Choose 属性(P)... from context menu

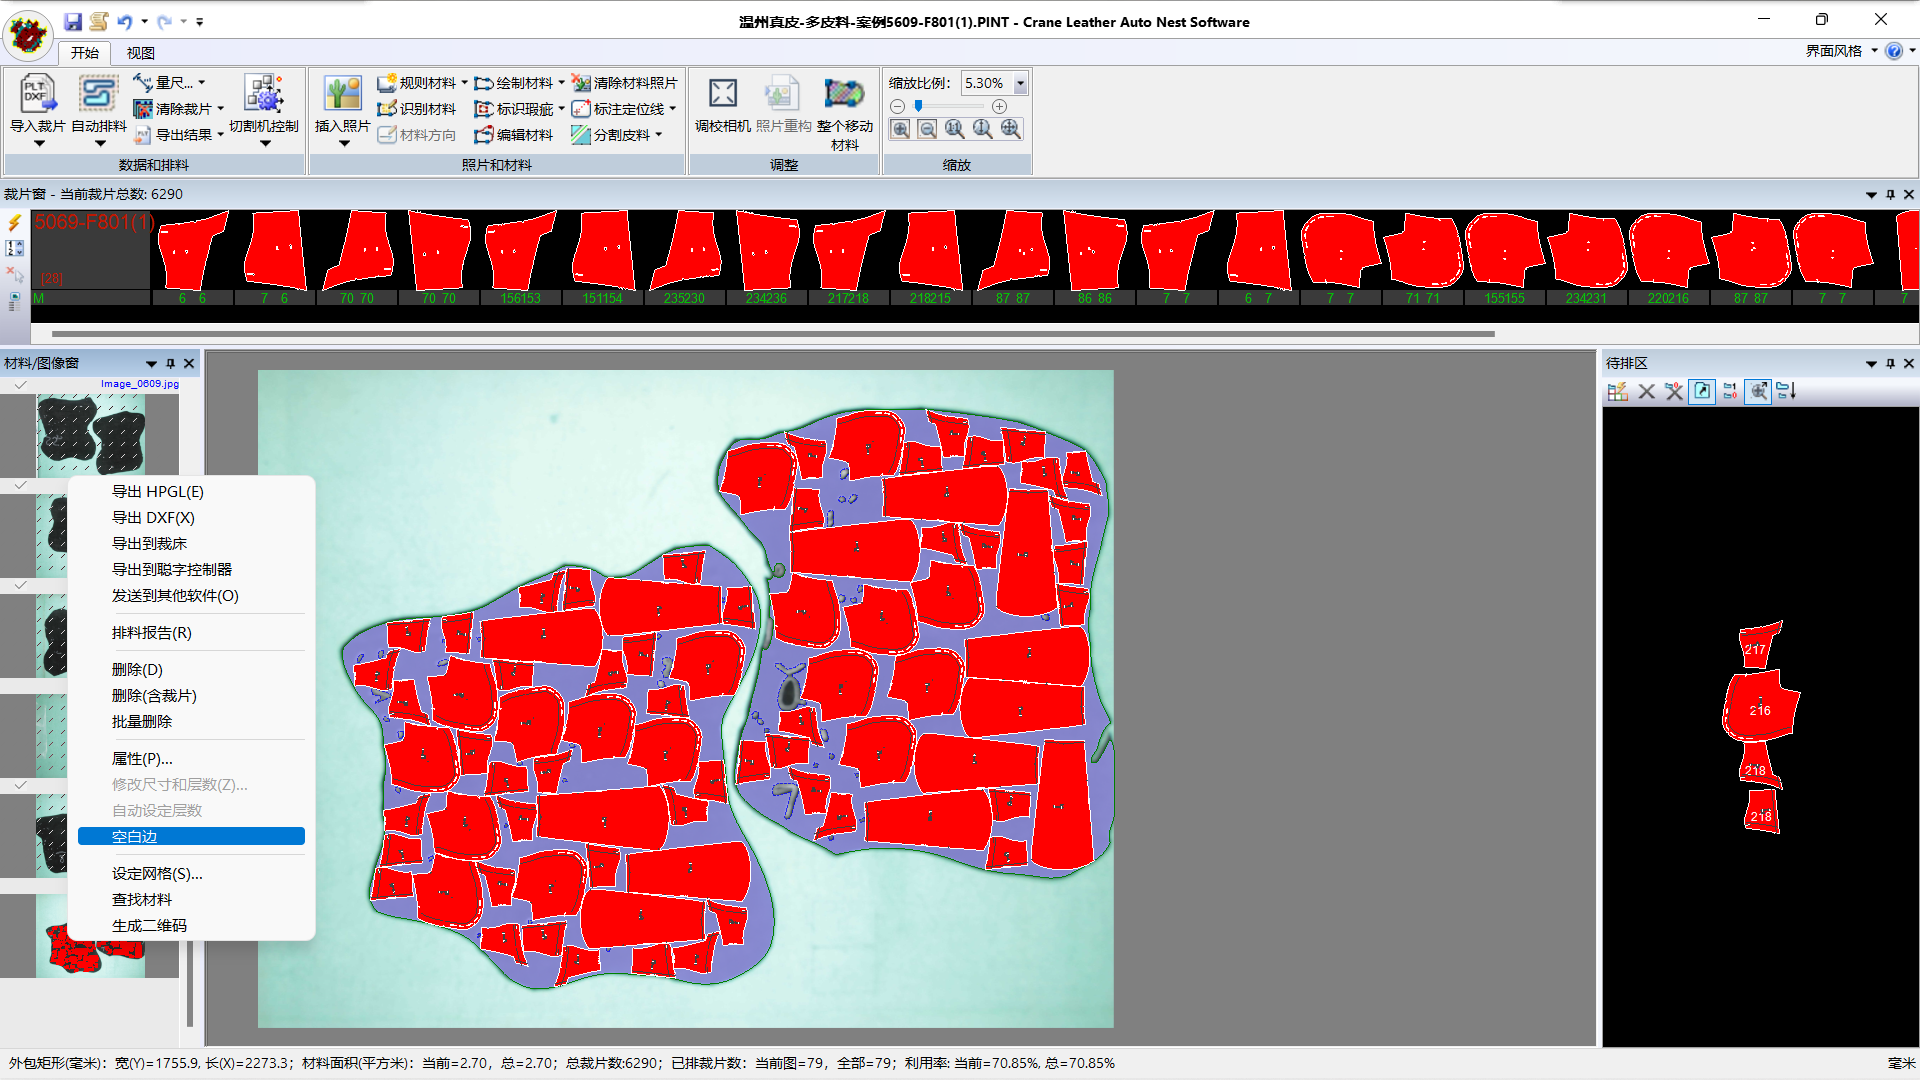(x=191, y=758)
